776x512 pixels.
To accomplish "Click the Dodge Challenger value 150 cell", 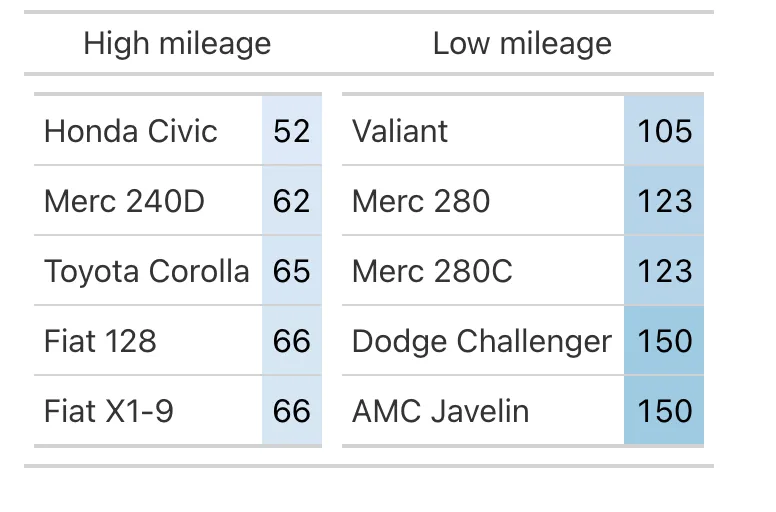I will point(664,341).
